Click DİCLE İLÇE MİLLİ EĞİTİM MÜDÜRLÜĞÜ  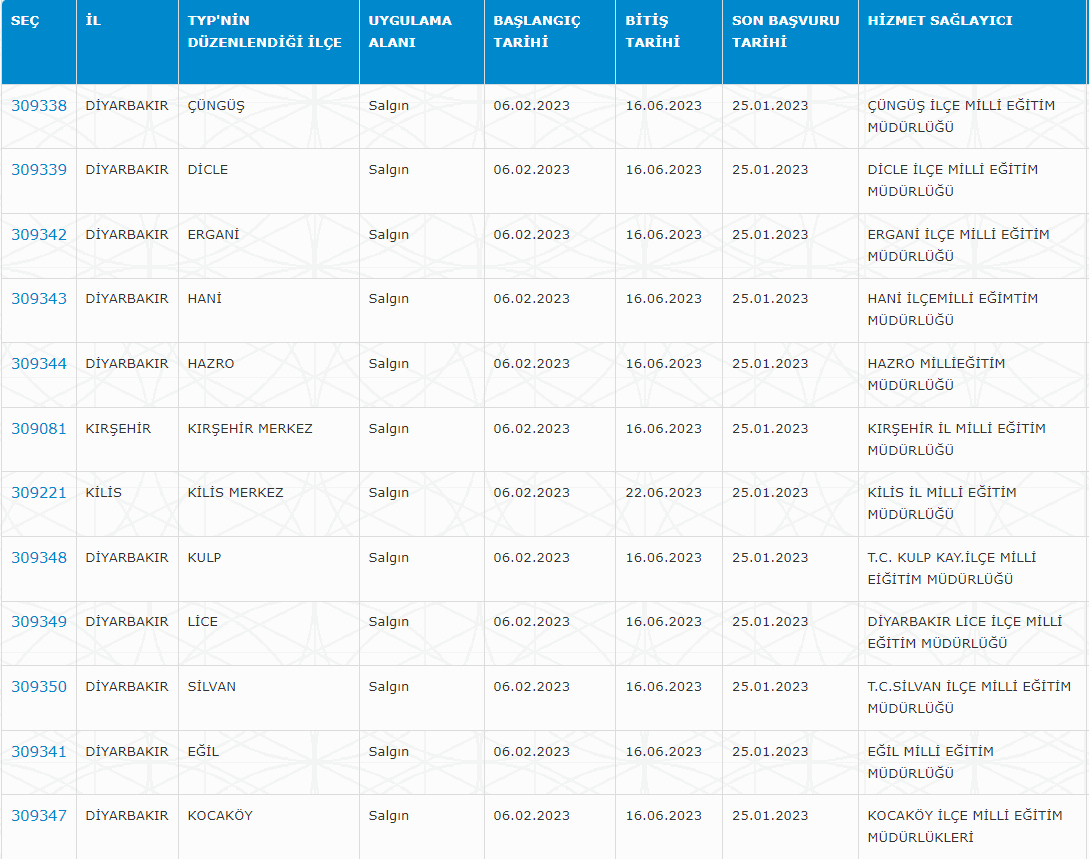952,181
